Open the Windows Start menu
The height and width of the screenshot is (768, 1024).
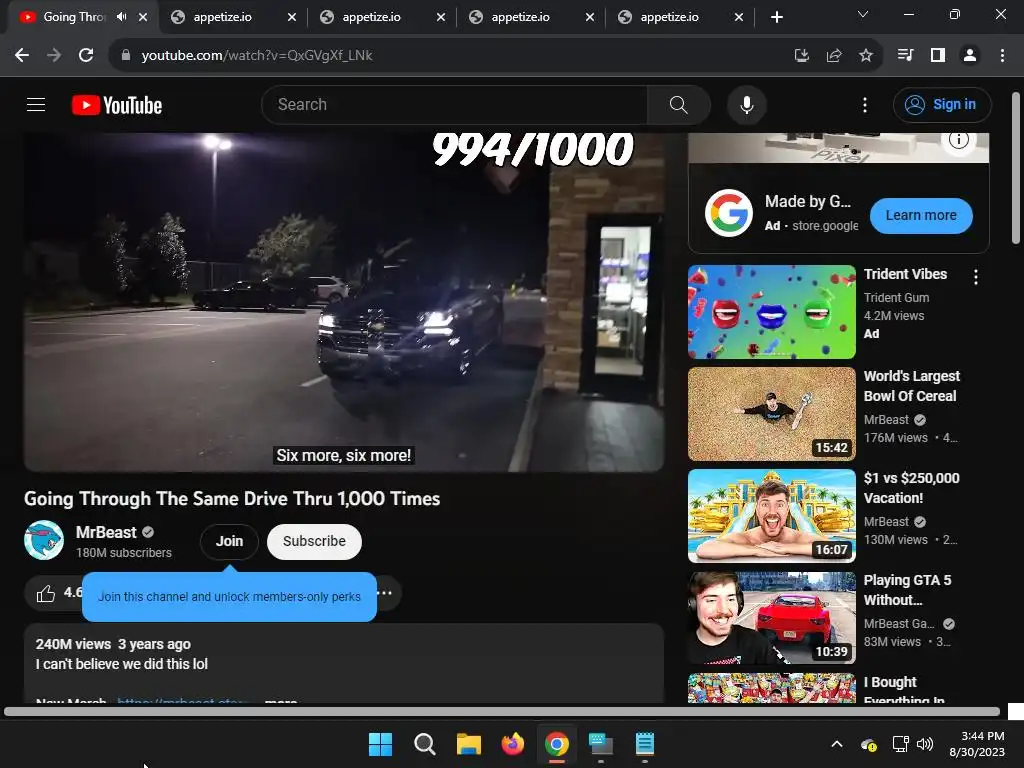pos(380,744)
